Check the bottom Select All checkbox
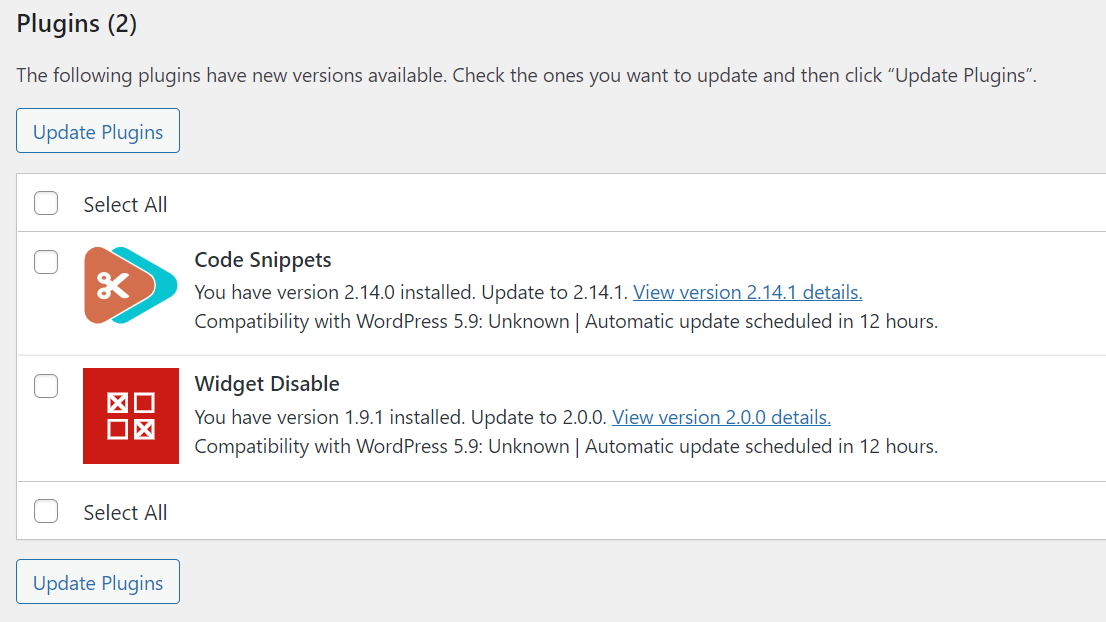The image size is (1106, 622). point(46,511)
